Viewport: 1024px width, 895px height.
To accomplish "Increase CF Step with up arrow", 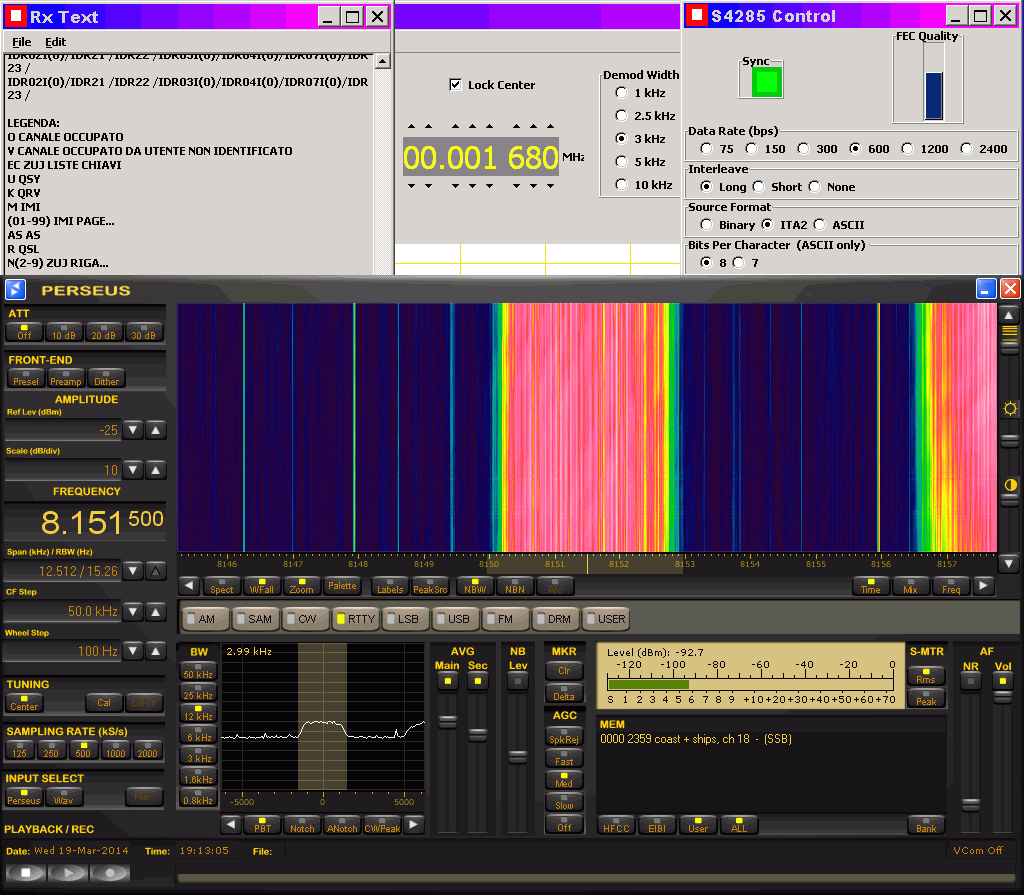I will click(x=156, y=611).
